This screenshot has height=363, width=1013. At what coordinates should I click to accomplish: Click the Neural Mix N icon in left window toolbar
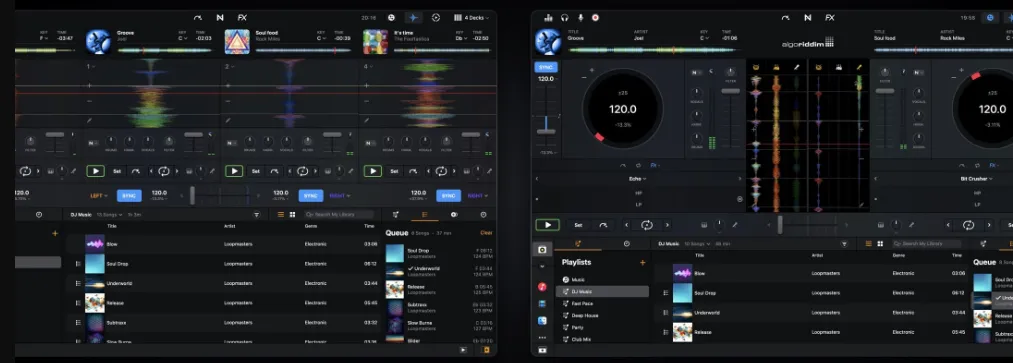(220, 18)
